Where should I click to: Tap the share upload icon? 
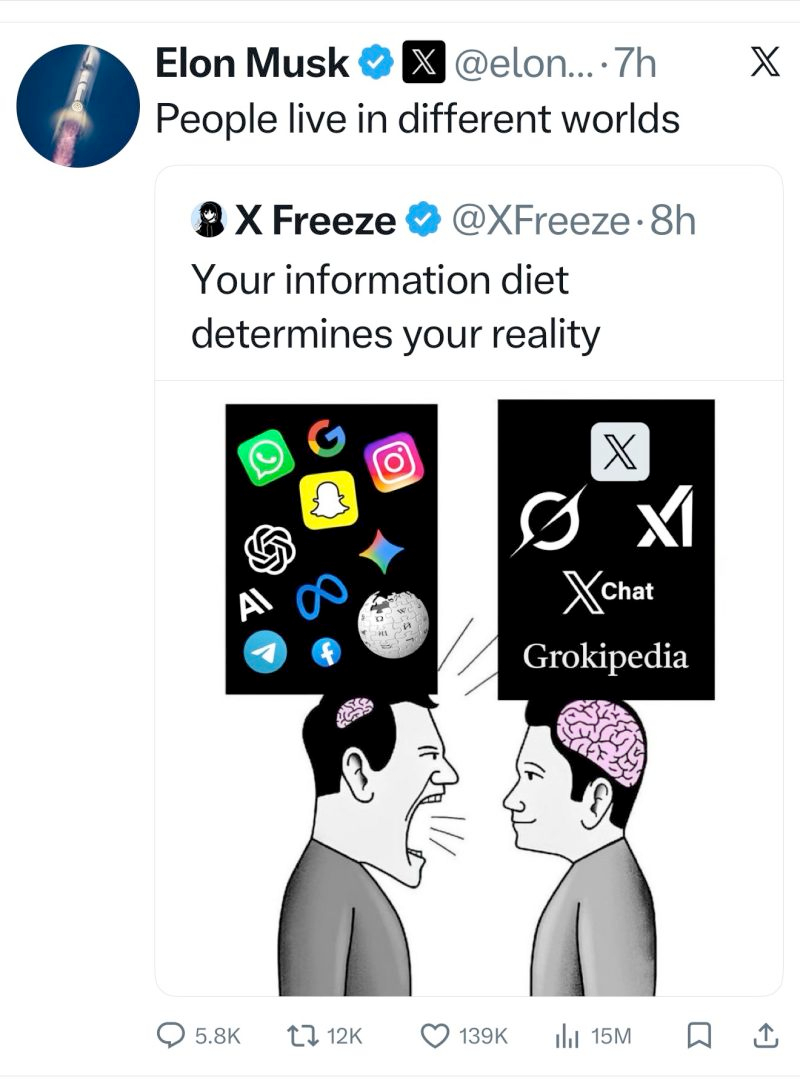coord(763,1036)
